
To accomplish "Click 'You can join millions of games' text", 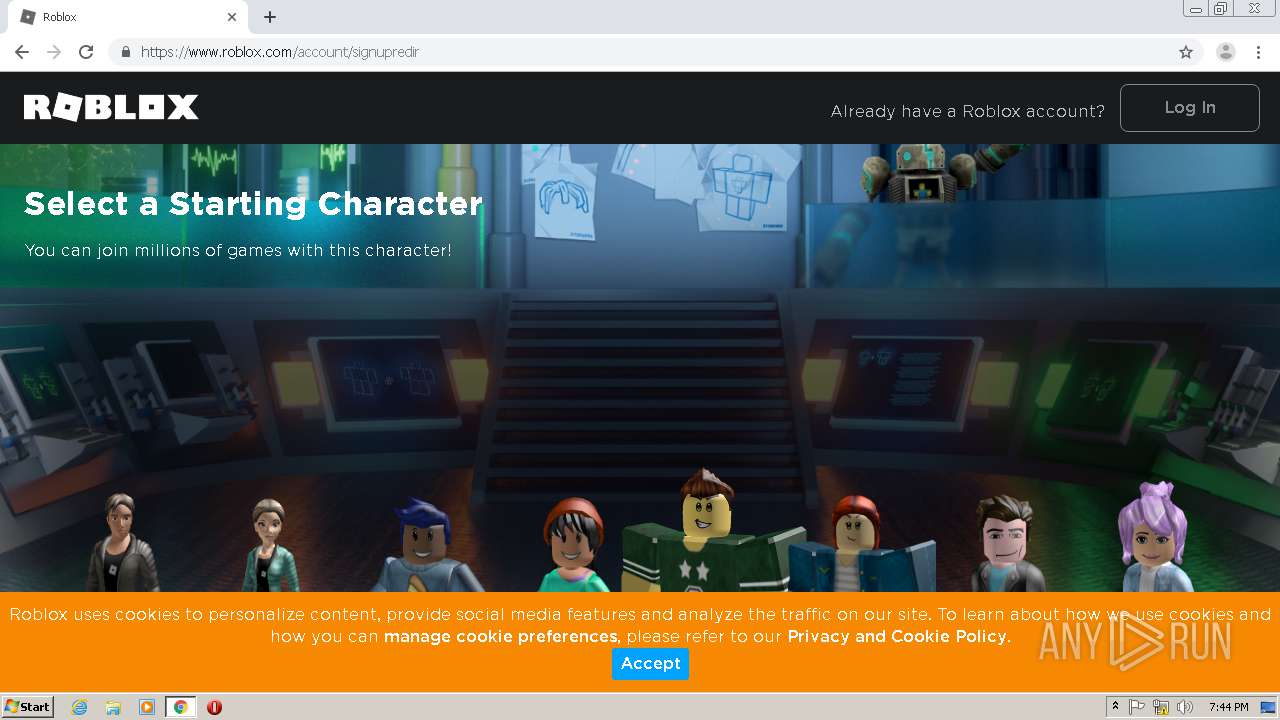I will tap(238, 250).
